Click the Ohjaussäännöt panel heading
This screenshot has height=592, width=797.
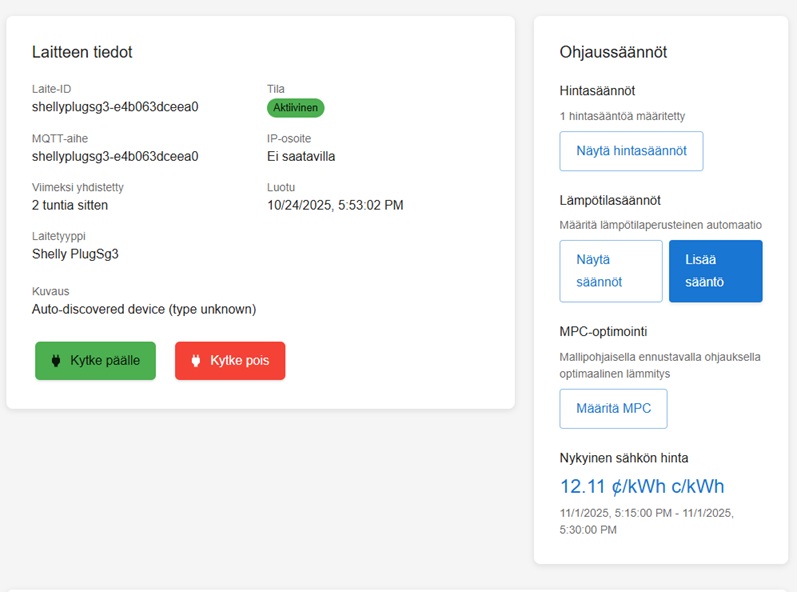613,52
